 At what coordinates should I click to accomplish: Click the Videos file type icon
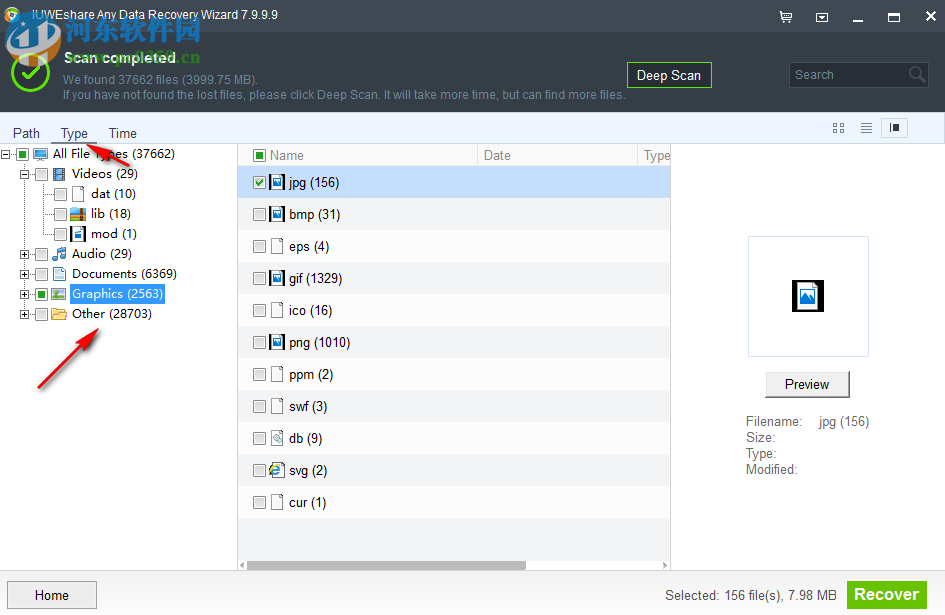pyautogui.click(x=59, y=173)
